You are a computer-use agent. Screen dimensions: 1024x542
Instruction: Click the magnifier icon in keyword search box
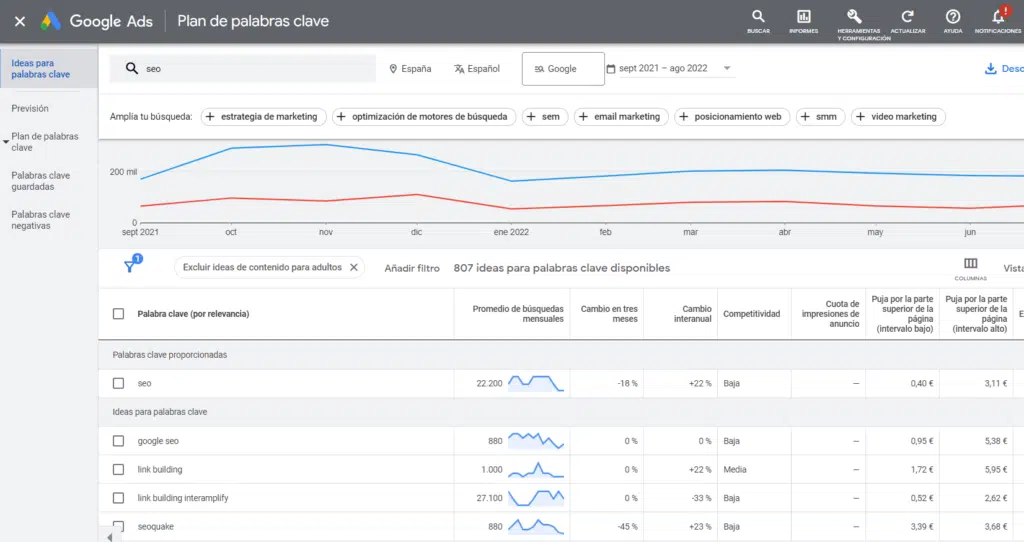click(132, 68)
